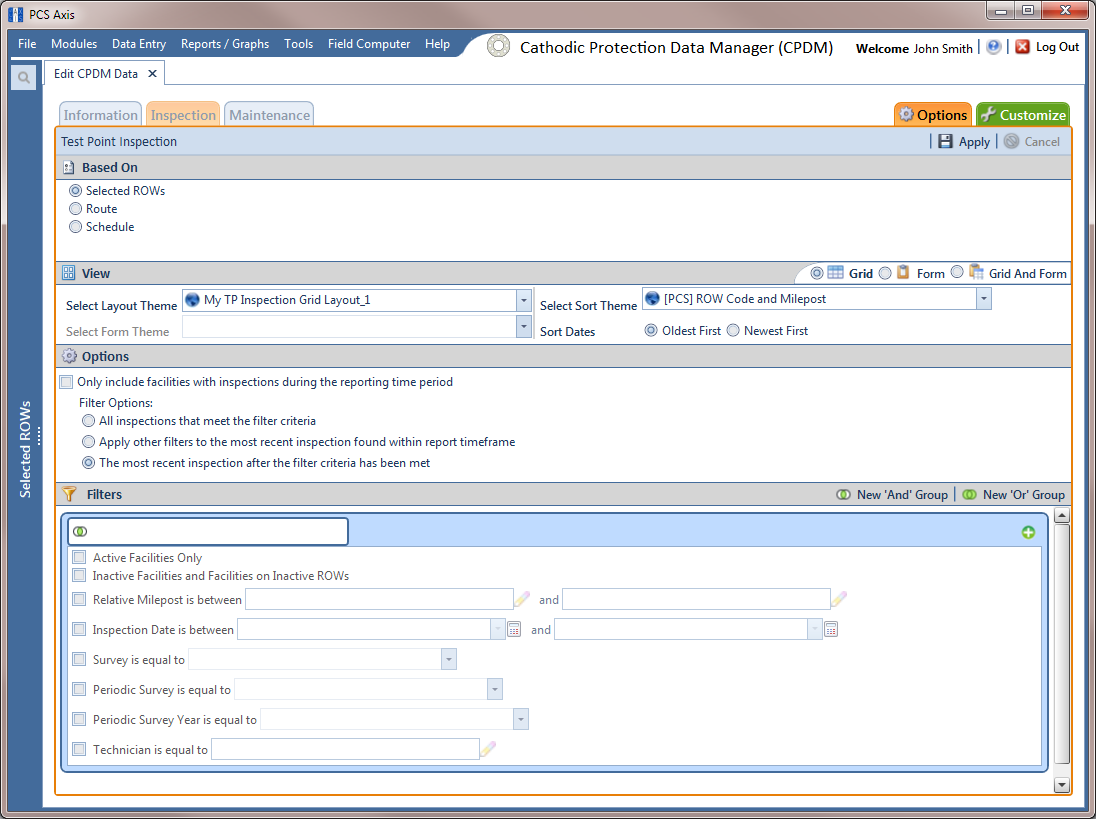Open the Select Sort Theme dropdown
Viewport: 1096px width, 819px height.
pyautogui.click(x=983, y=299)
